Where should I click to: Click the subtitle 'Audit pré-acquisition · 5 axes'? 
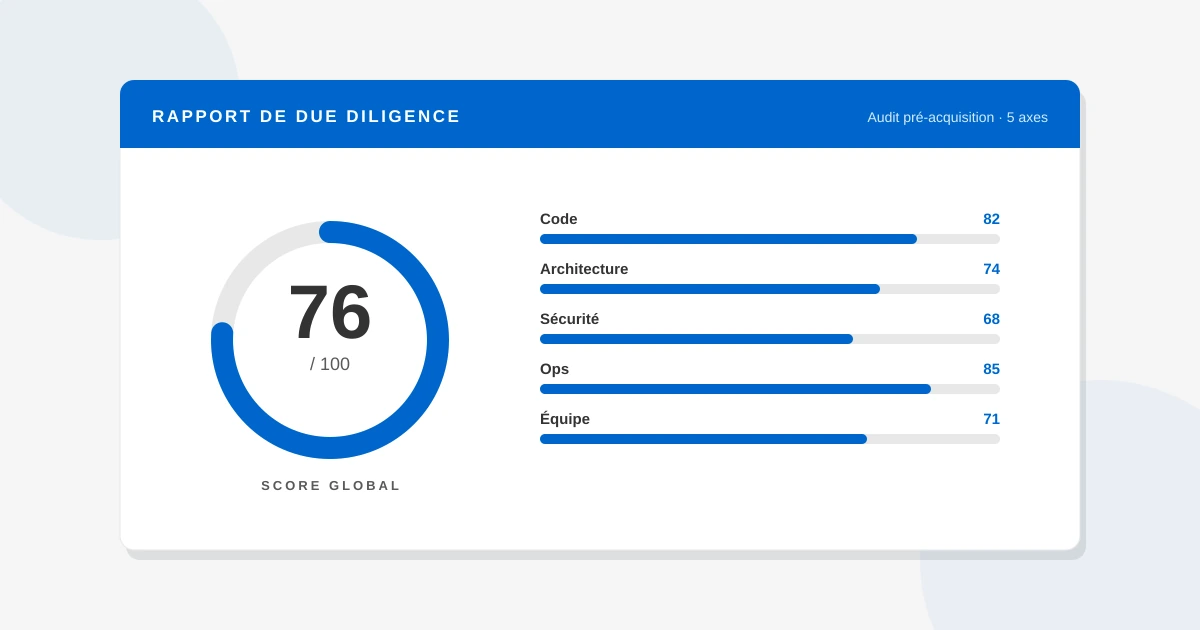pyautogui.click(x=957, y=117)
